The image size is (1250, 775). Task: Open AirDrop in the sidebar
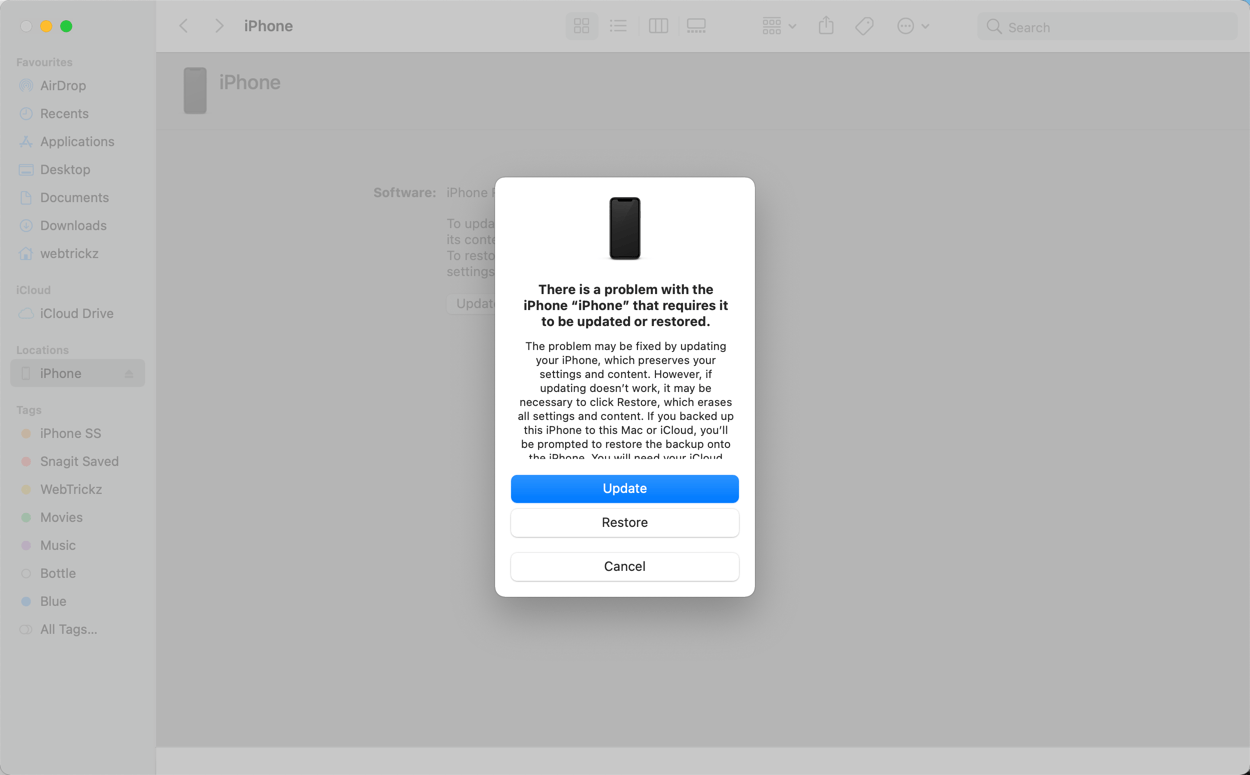point(62,86)
